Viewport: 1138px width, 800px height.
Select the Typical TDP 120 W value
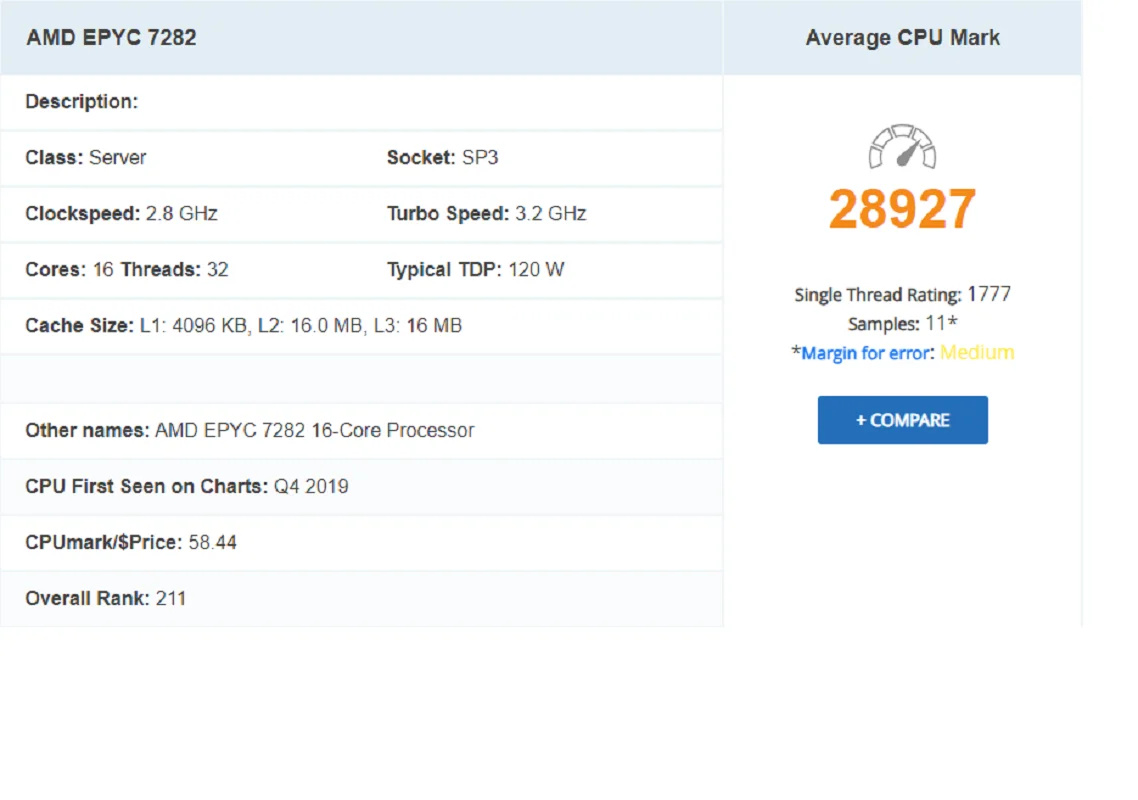[x=536, y=269]
